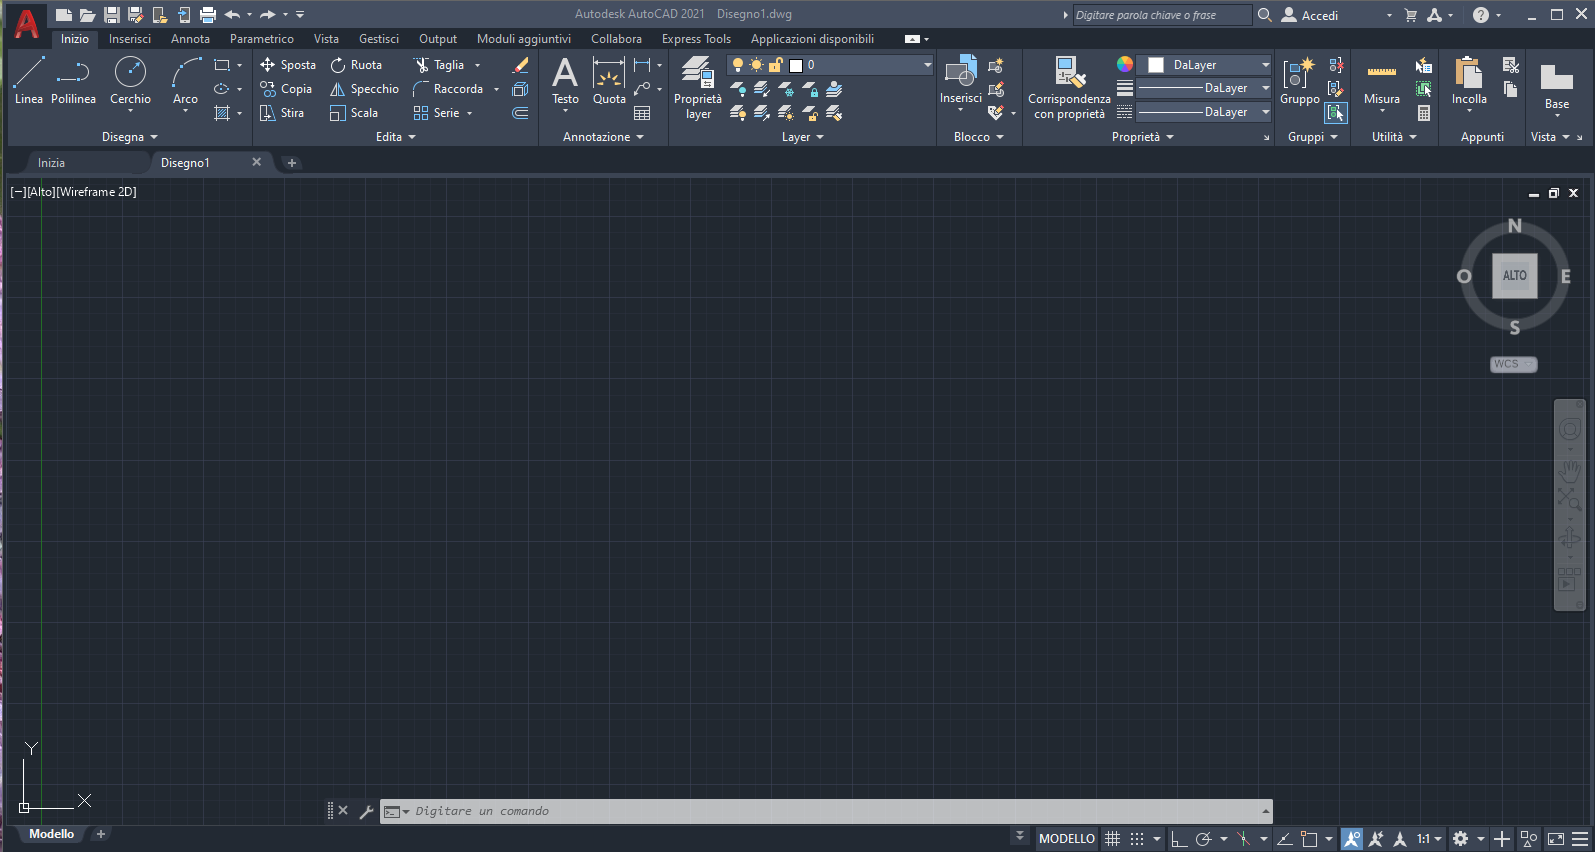1595x852 pixels.
Task: Add a new drawing tab with plus
Action: point(292,163)
